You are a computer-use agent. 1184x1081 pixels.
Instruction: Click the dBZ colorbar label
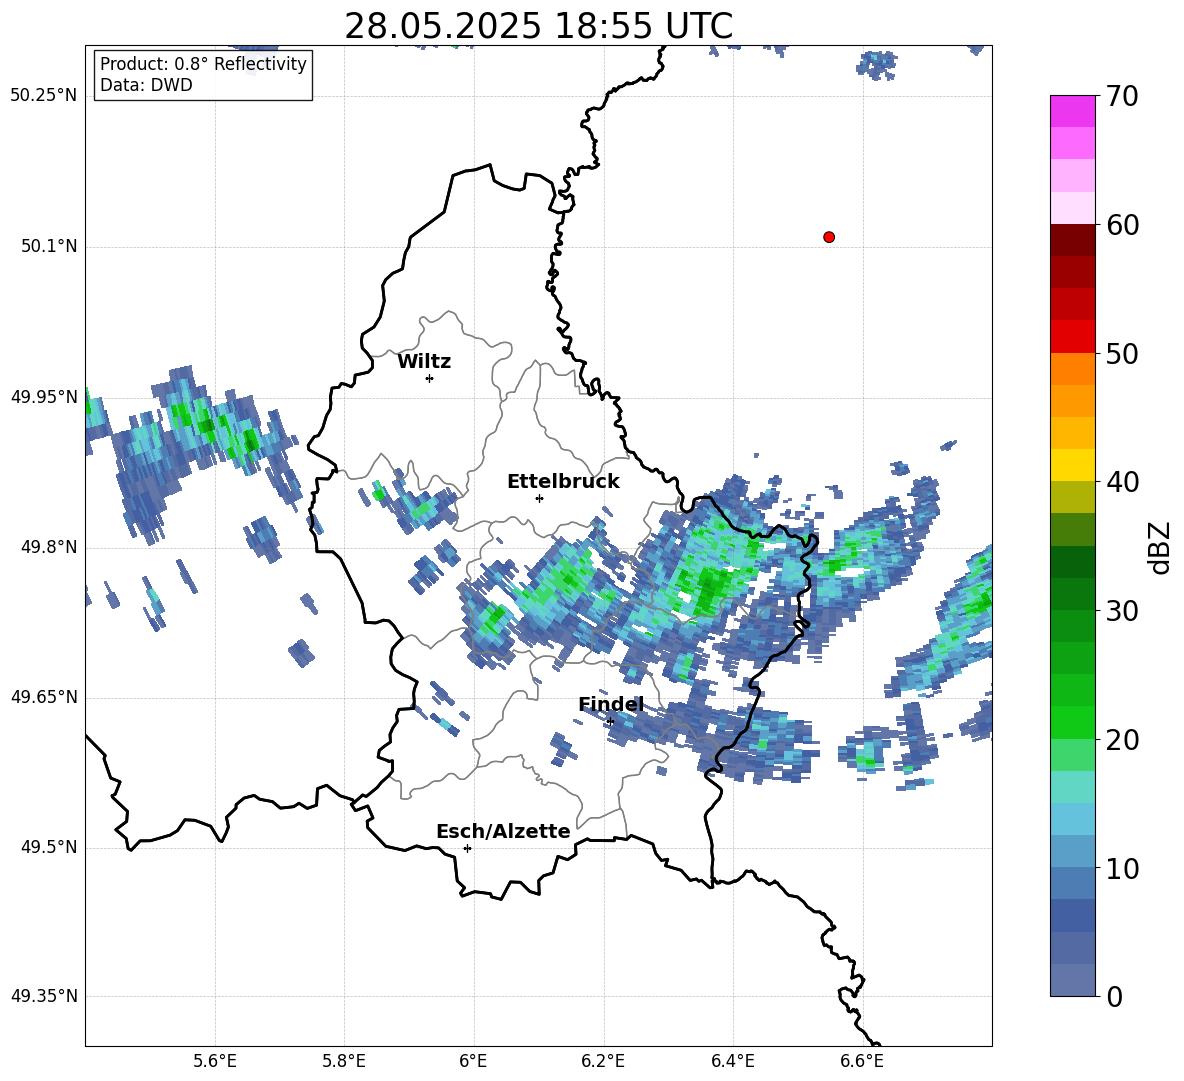tap(1160, 547)
